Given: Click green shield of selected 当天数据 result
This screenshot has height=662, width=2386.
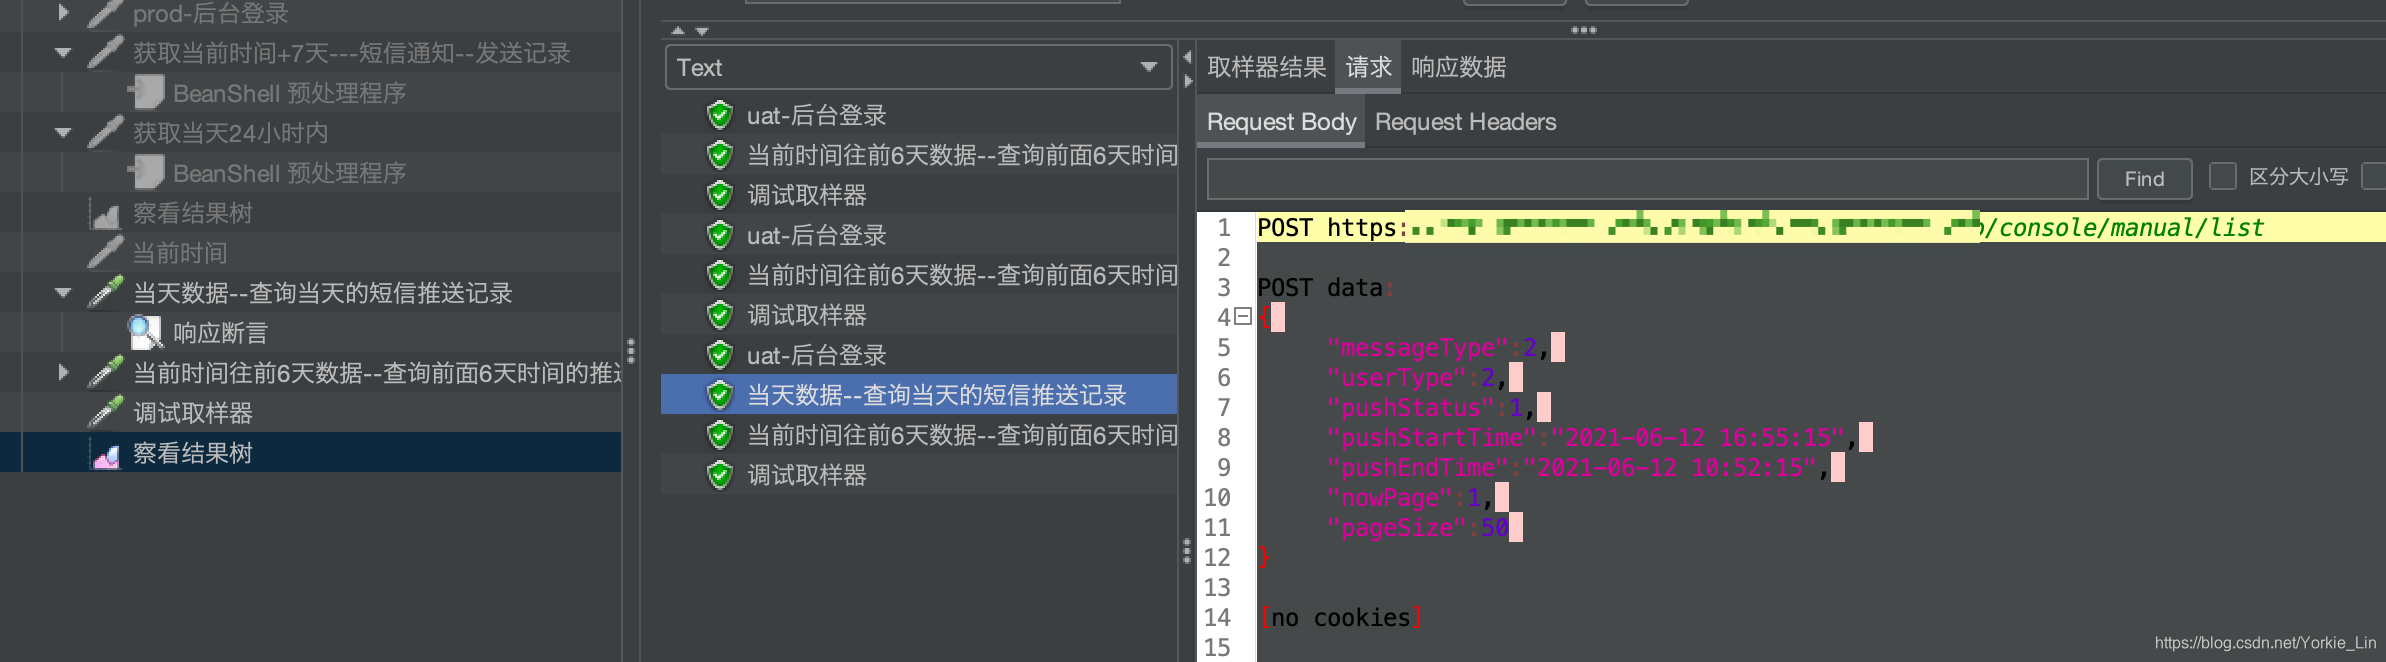Looking at the screenshot, I should (719, 395).
